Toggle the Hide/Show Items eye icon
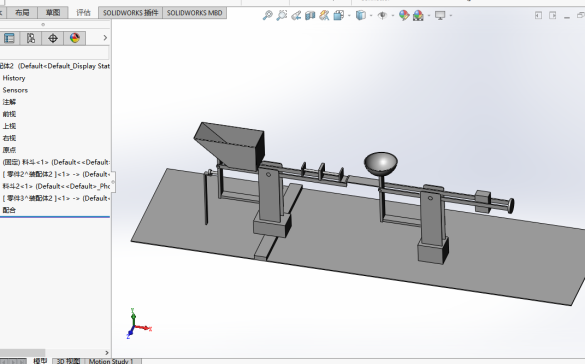The height and width of the screenshot is (364, 585). pos(382,15)
